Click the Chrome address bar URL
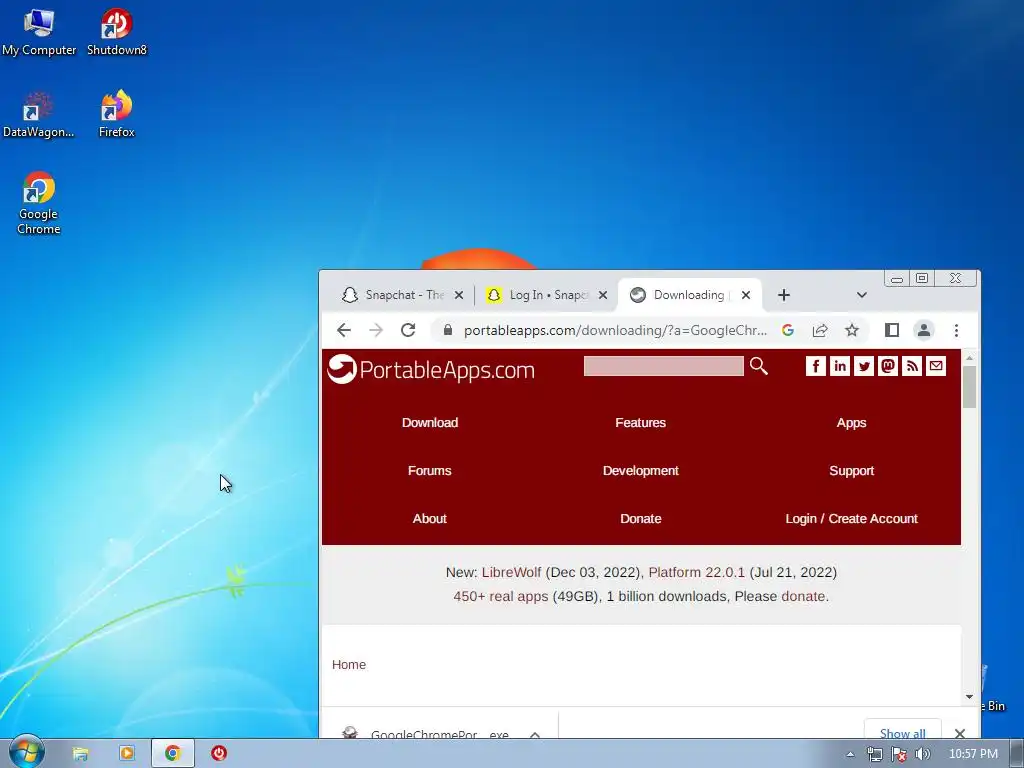Viewport: 1024px width, 768px height. click(615, 330)
